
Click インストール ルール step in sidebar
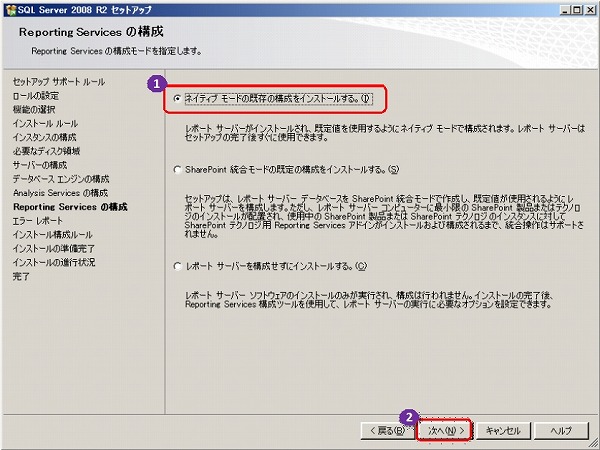pyautogui.click(x=45, y=123)
